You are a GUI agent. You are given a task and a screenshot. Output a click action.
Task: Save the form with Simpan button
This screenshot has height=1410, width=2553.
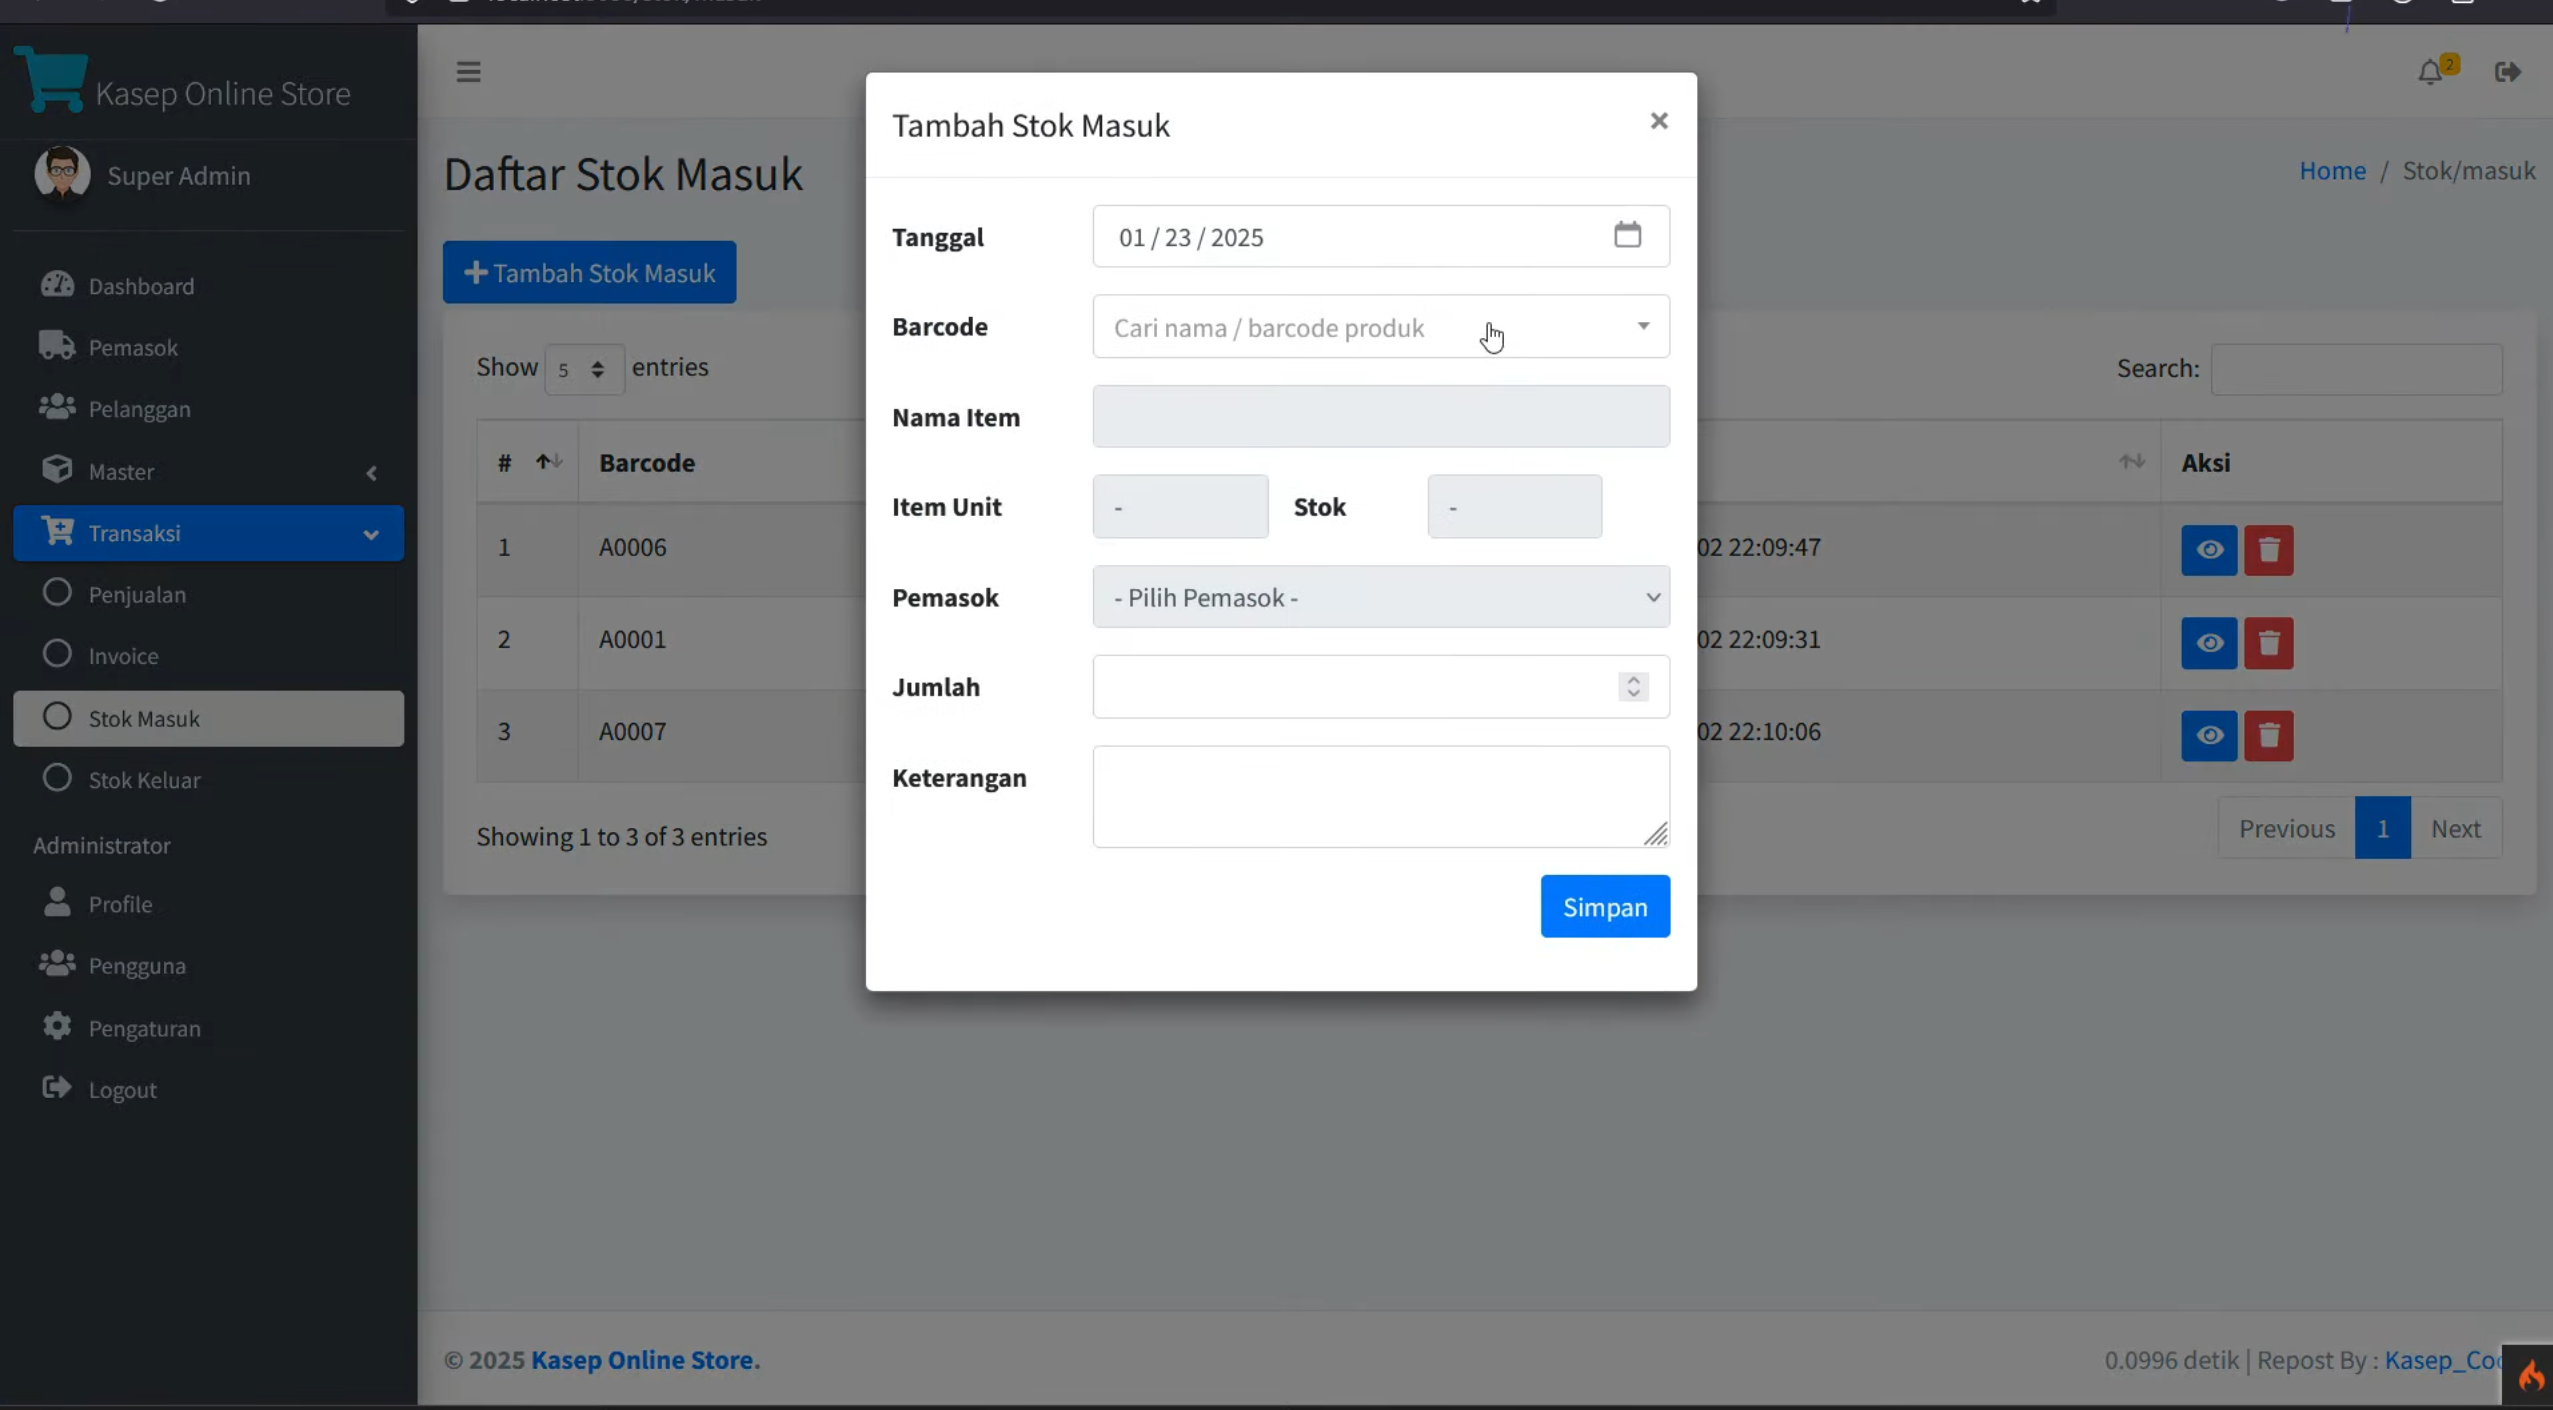(1604, 907)
